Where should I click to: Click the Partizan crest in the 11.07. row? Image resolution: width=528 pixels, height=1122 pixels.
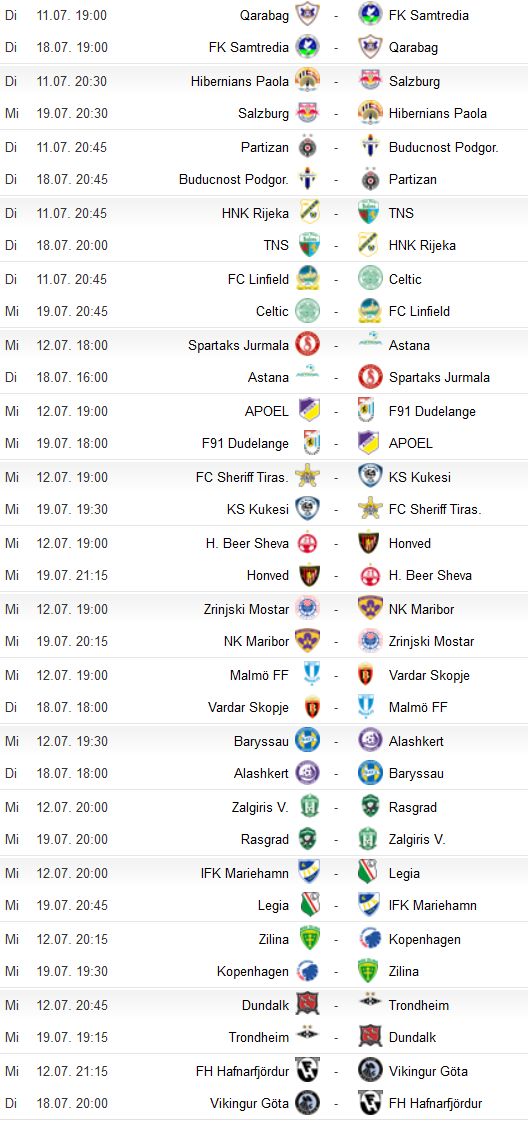click(308, 146)
